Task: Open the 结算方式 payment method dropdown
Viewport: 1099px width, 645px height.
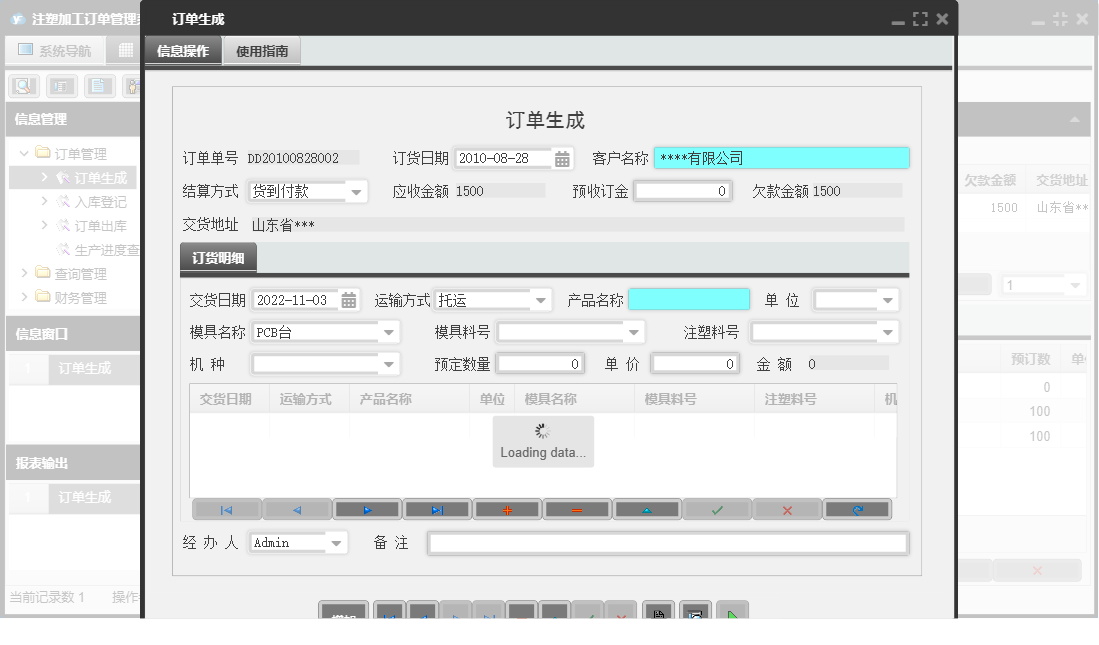Action: [x=356, y=190]
